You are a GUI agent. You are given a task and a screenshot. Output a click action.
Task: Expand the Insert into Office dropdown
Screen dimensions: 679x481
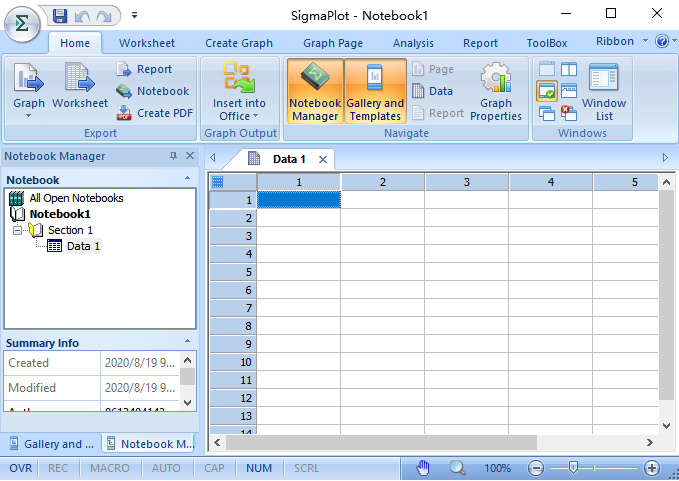pyautogui.click(x=239, y=103)
